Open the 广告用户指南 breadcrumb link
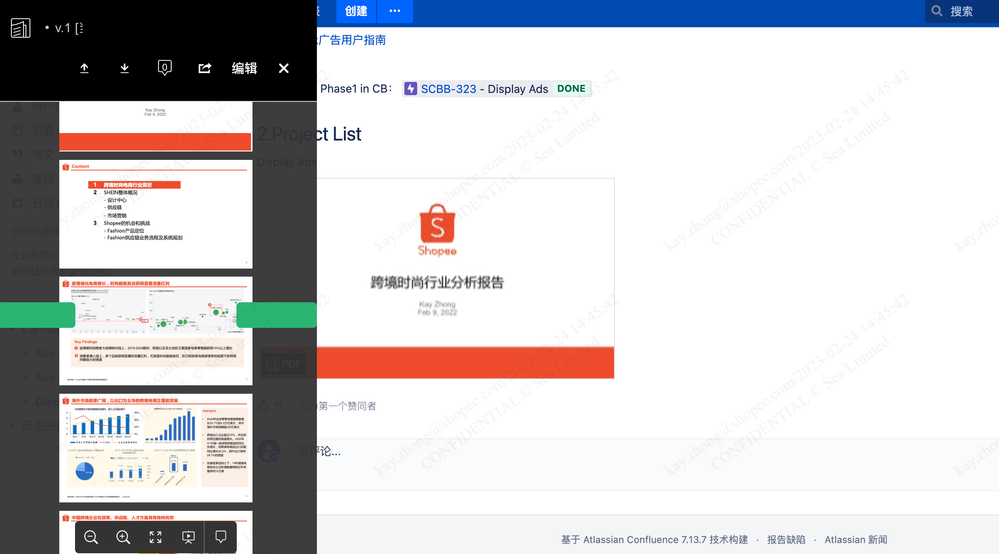 [352, 40]
